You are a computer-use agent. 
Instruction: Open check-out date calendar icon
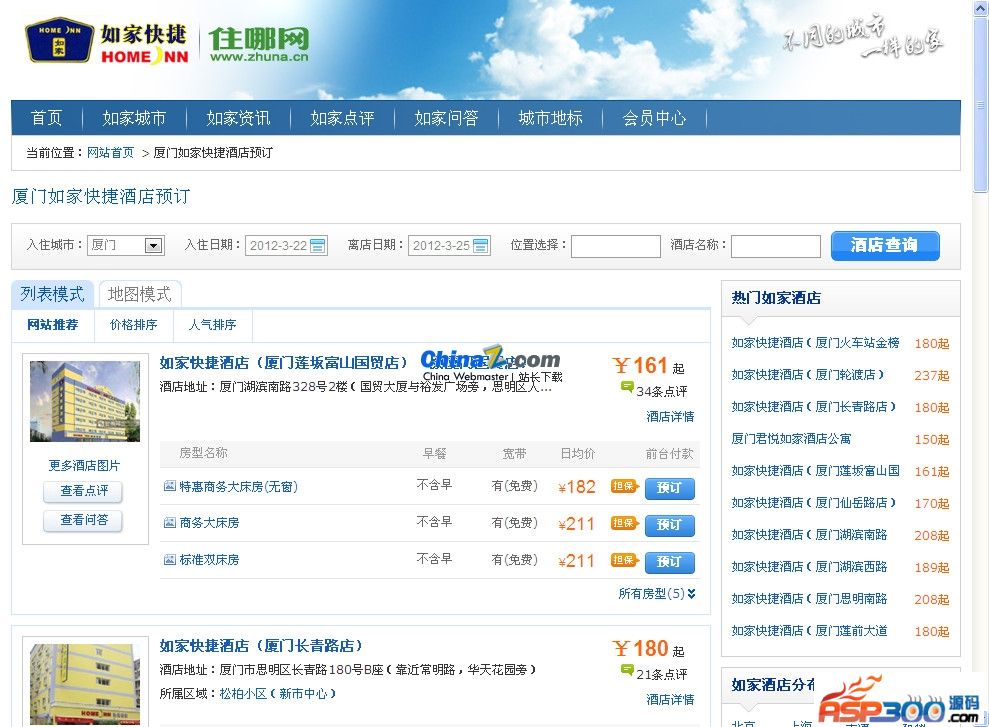481,245
